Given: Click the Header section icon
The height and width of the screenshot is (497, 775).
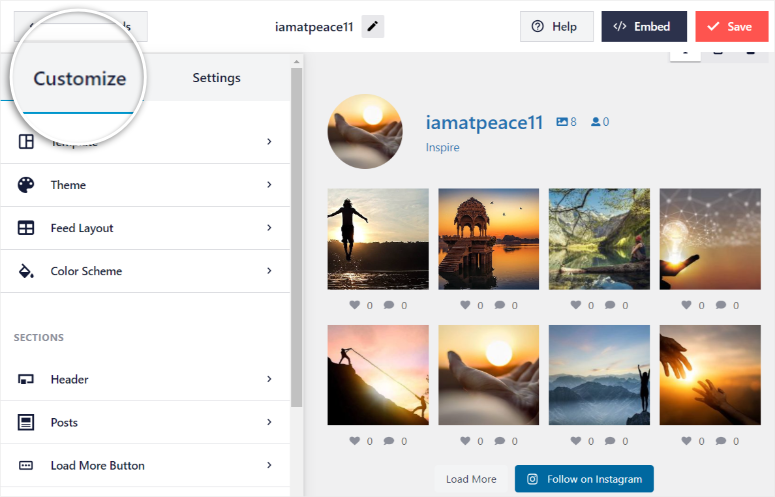Looking at the screenshot, I should [26, 379].
